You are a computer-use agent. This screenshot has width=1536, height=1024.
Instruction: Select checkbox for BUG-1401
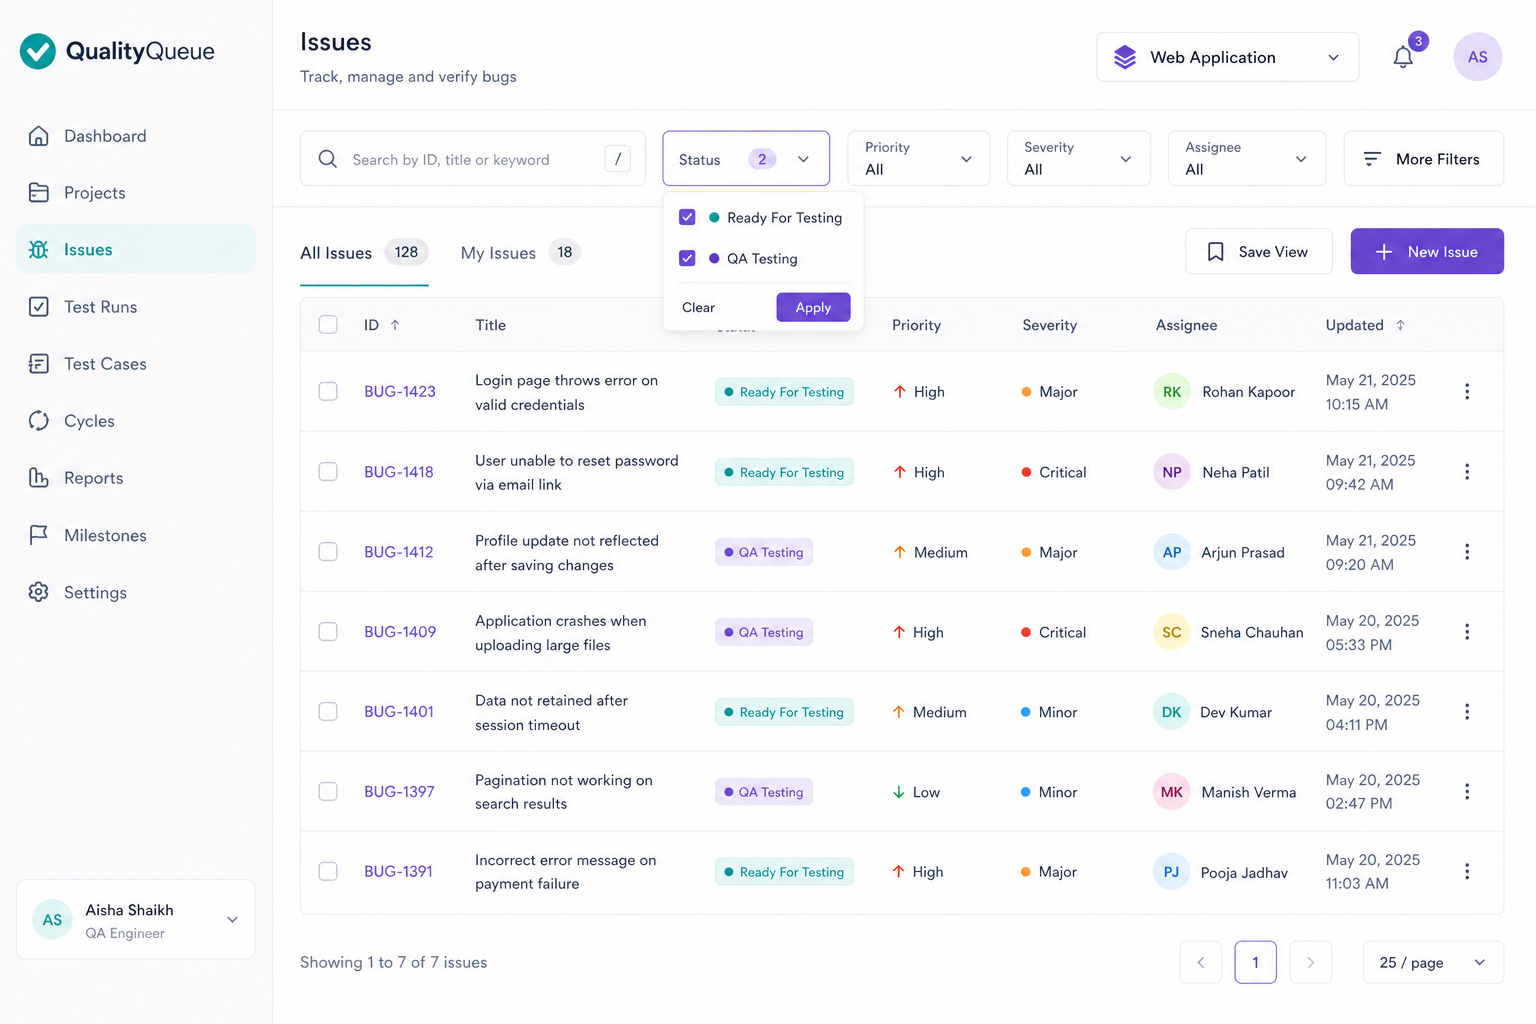328,712
